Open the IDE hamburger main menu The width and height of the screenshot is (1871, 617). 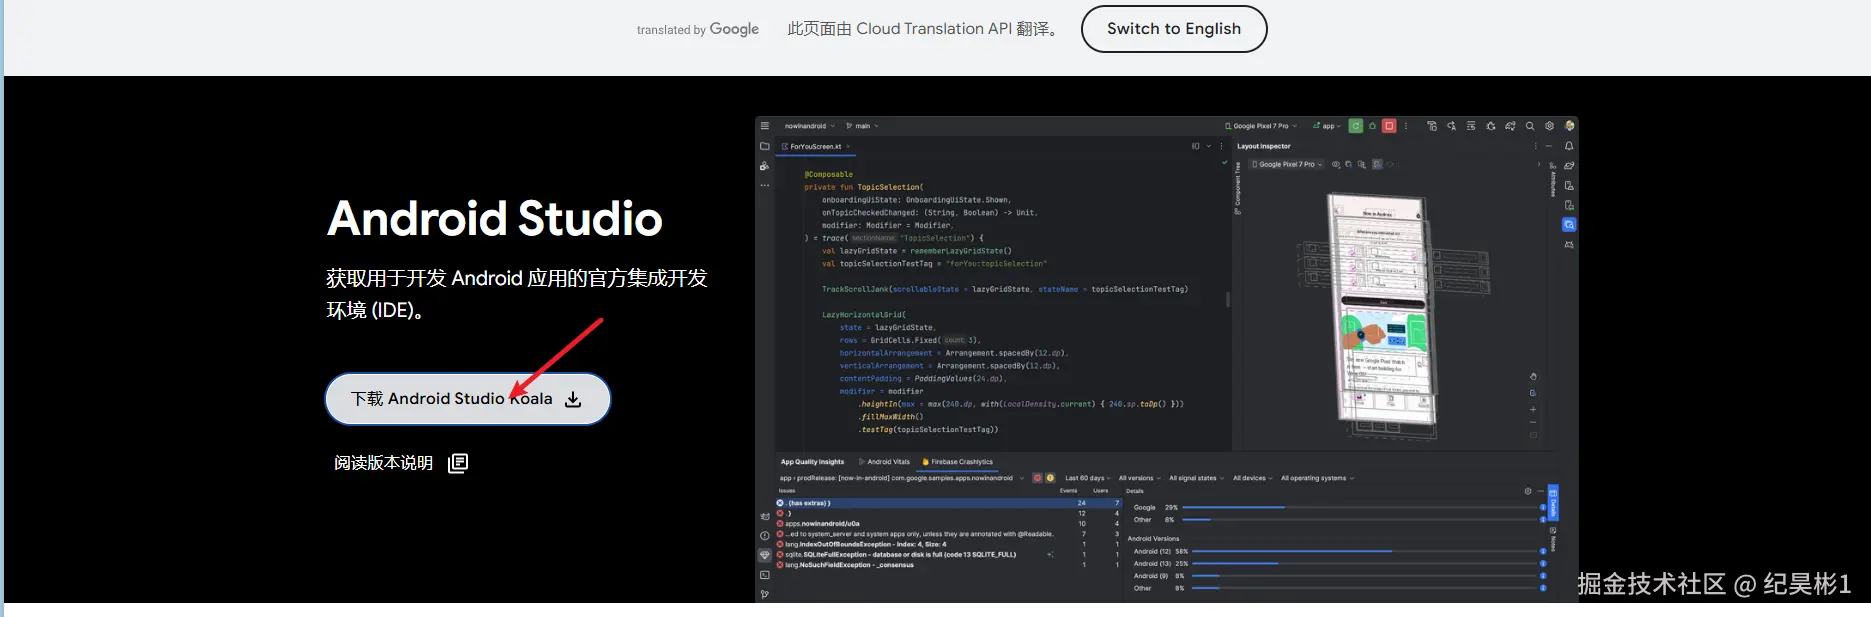point(765,126)
